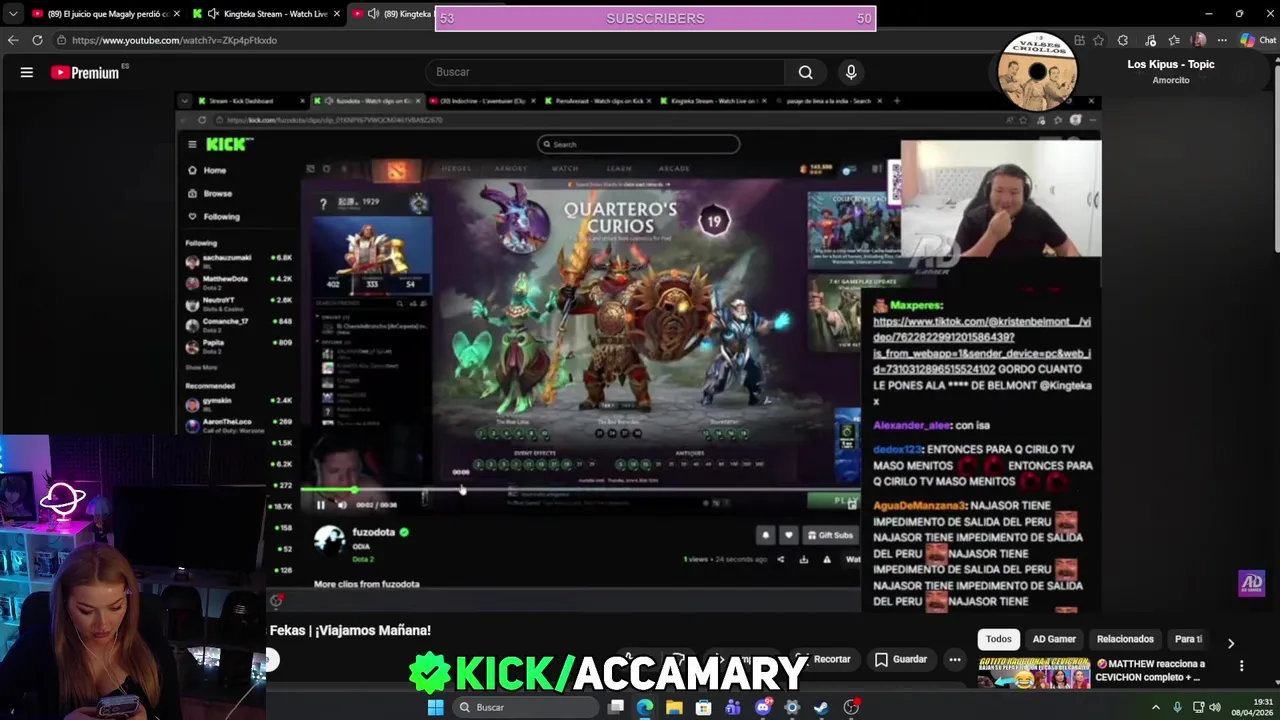Open gymskin recommended channel
Viewport: 1280px width, 720px height.
coord(238,403)
